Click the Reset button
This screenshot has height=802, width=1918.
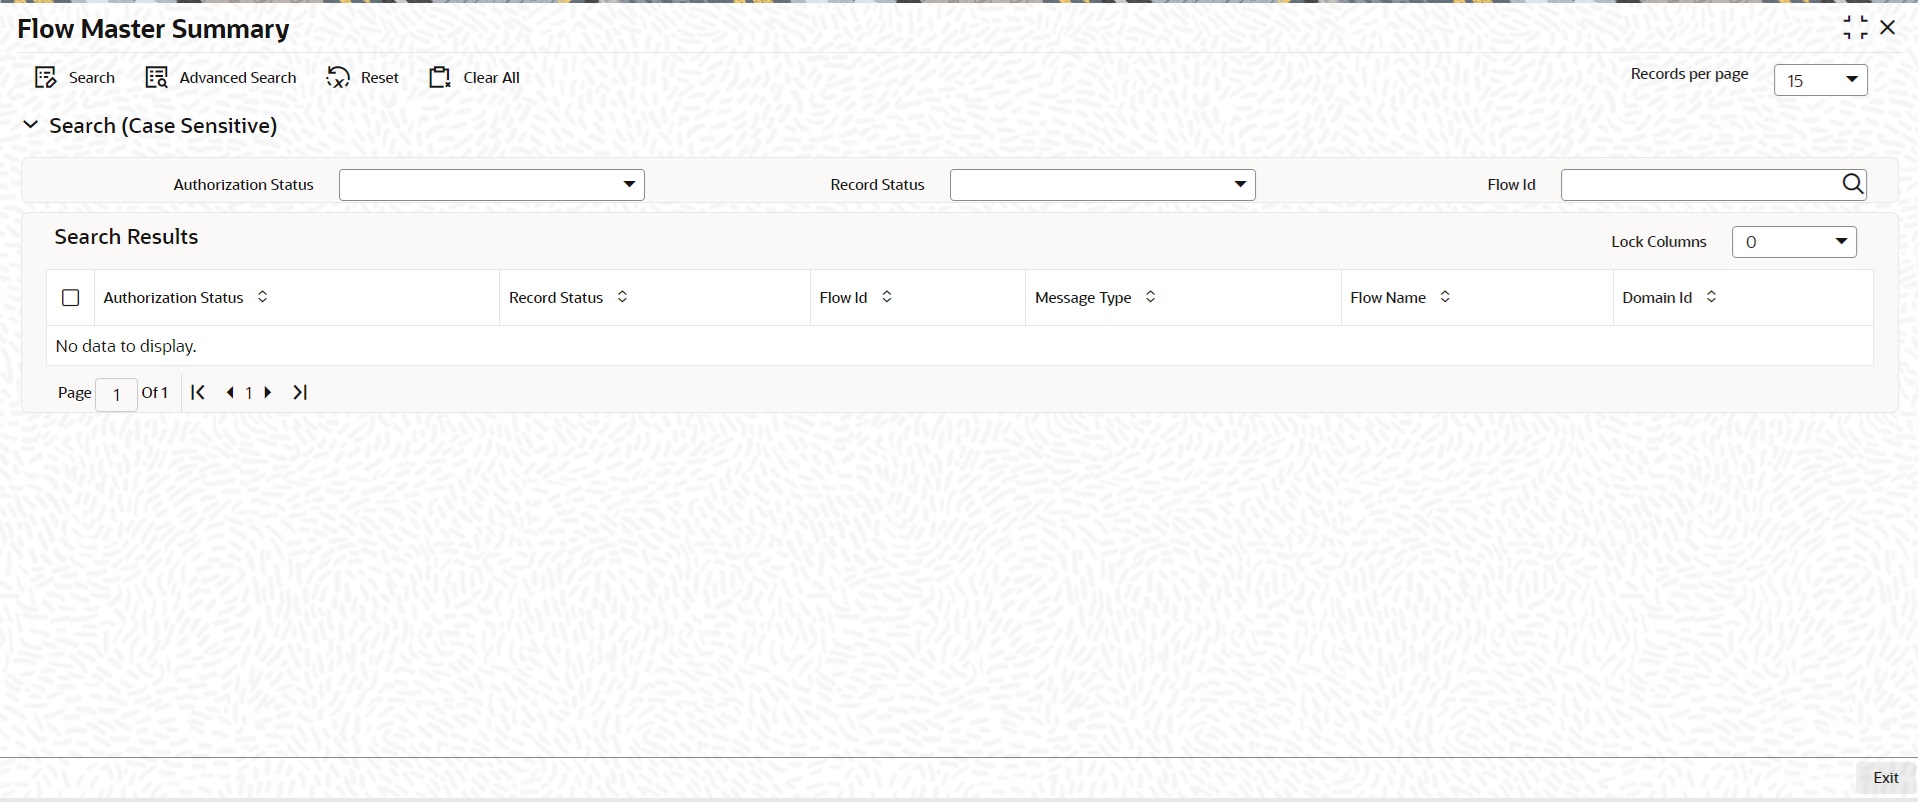pos(363,78)
